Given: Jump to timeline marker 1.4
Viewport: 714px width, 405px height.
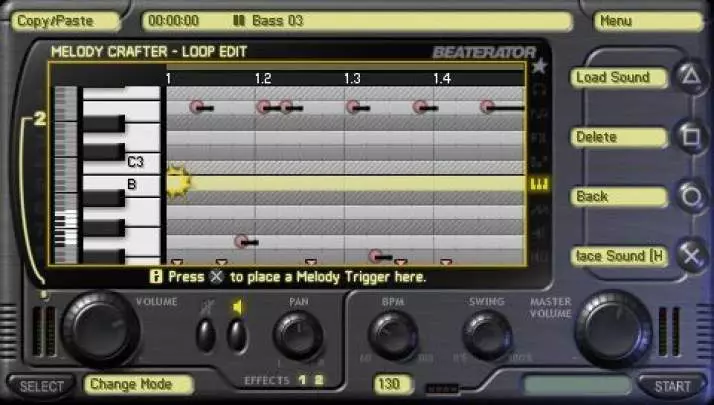Looking at the screenshot, I should pyautogui.click(x=442, y=79).
